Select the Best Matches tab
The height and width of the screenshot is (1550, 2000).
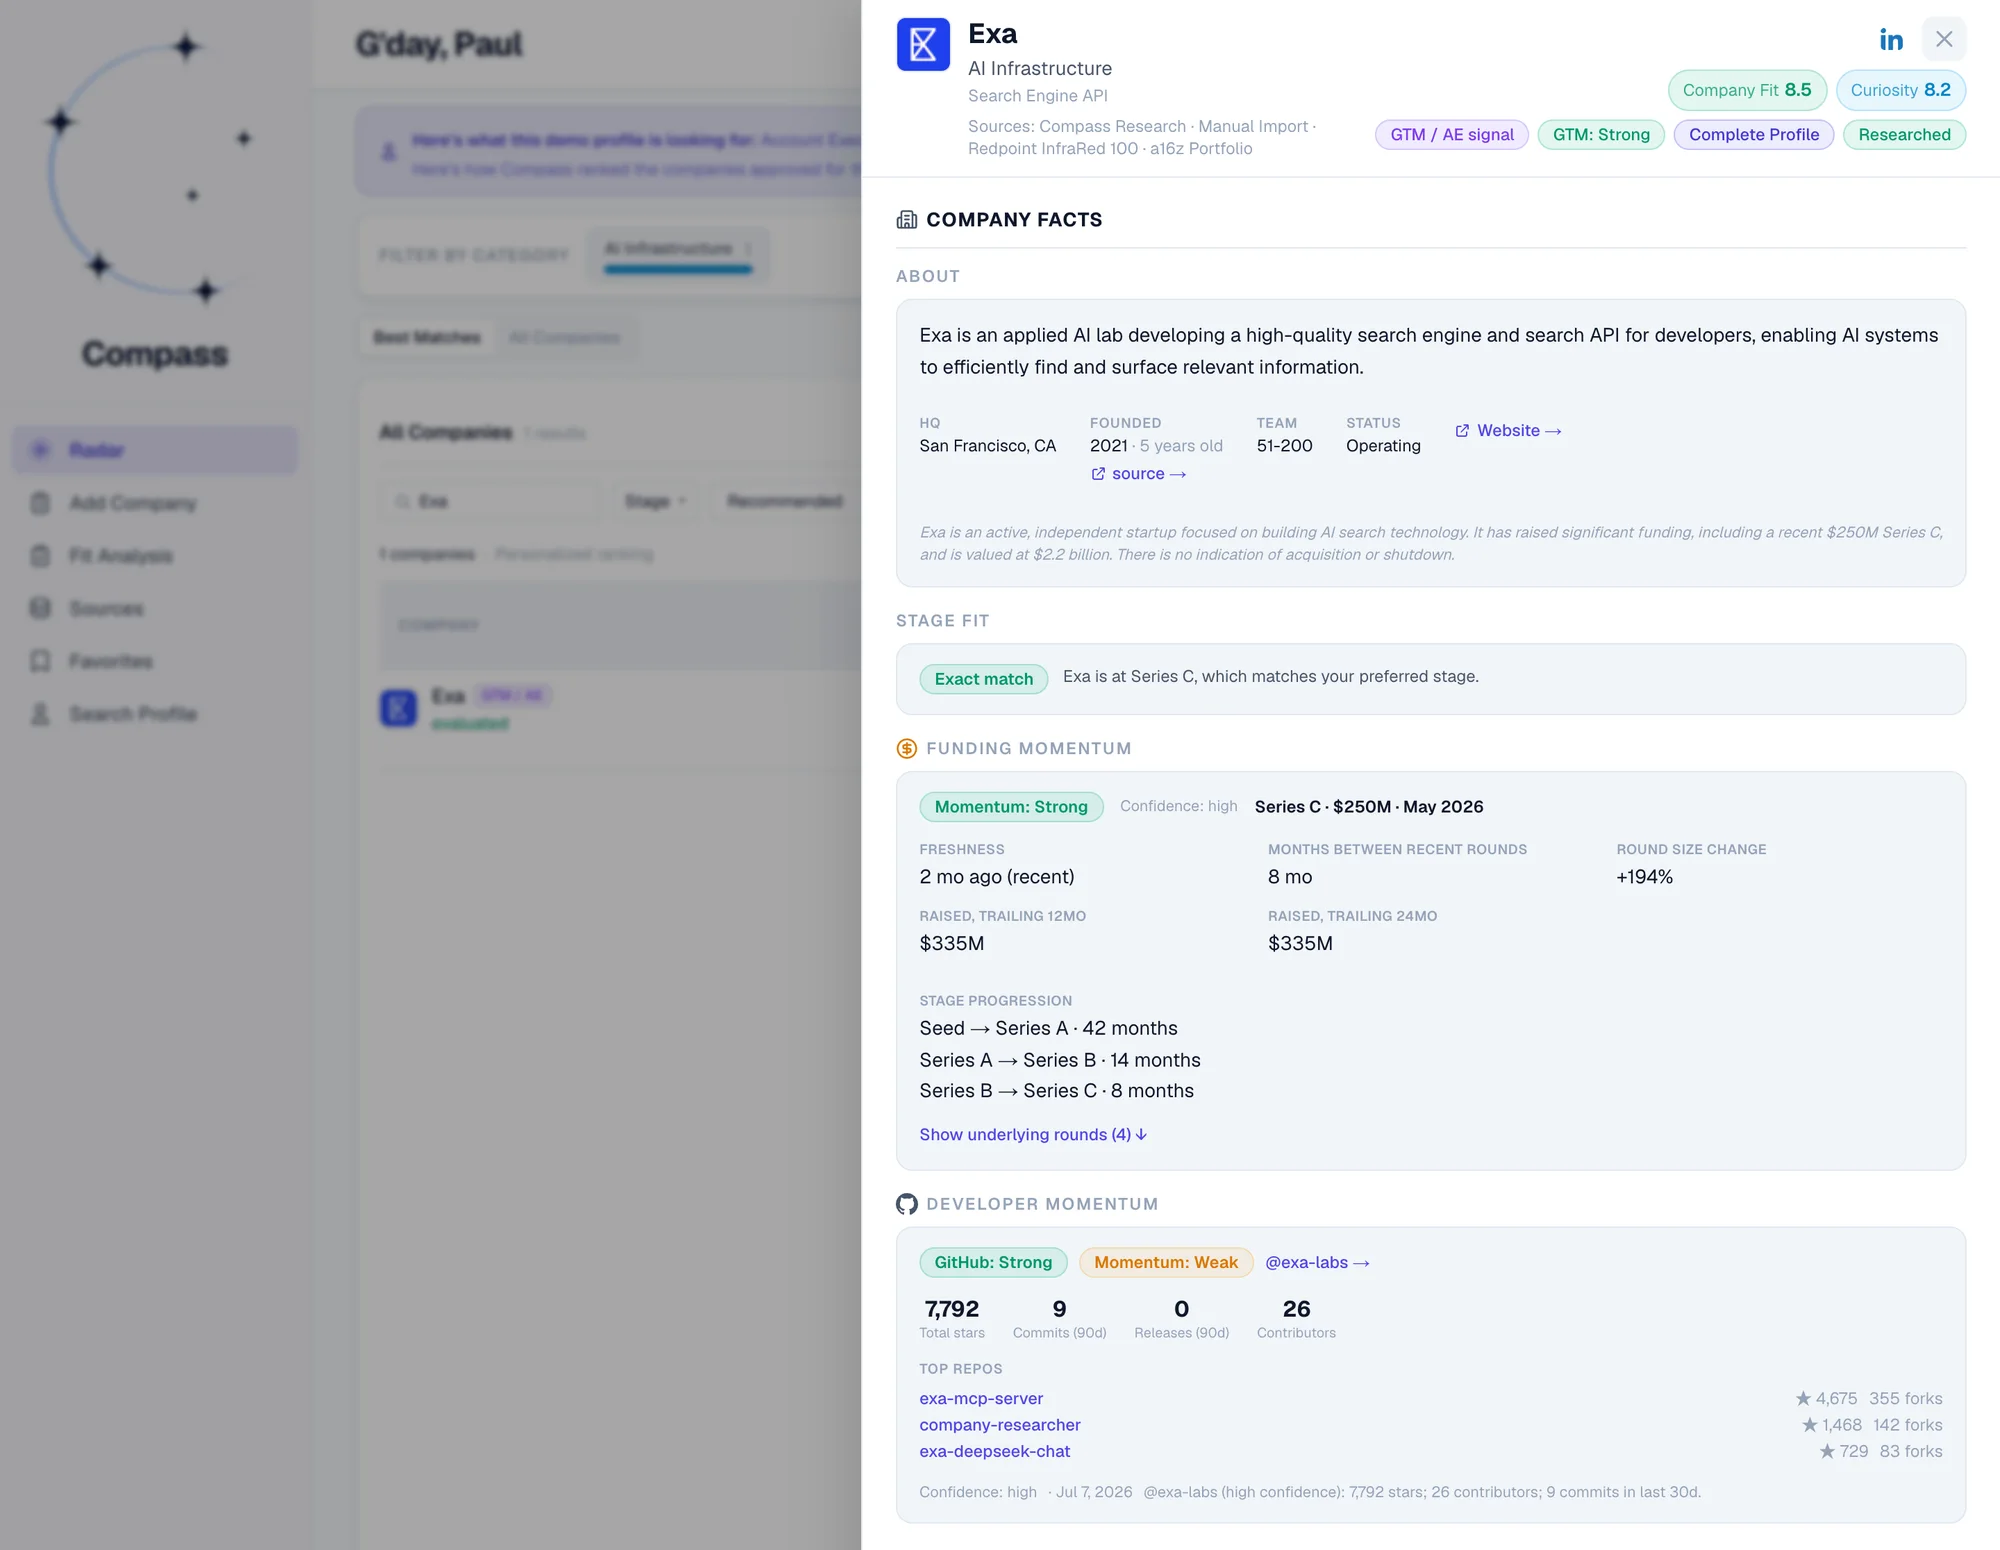427,338
